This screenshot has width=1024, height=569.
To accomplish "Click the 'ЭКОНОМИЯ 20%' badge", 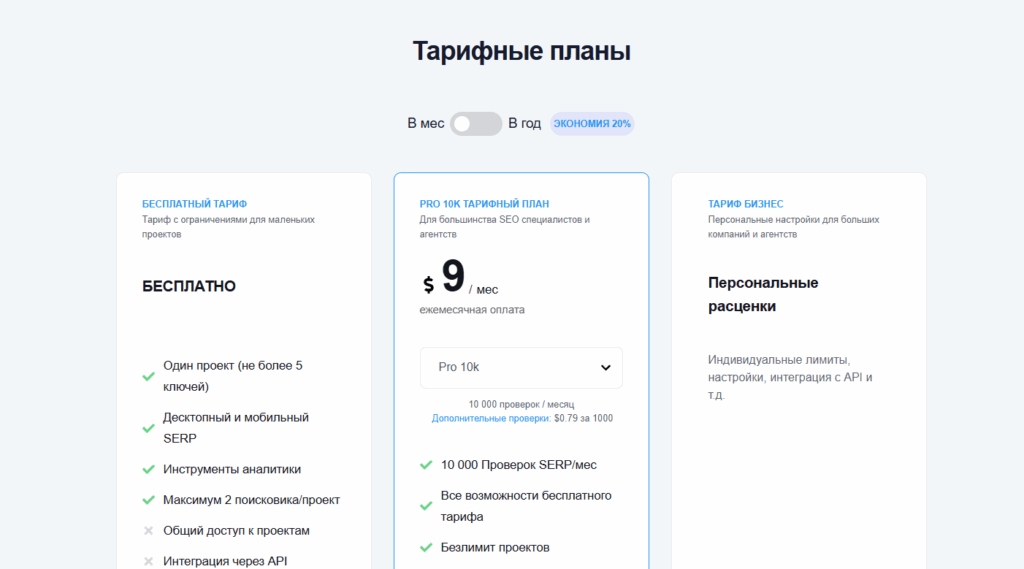I will (x=592, y=123).
